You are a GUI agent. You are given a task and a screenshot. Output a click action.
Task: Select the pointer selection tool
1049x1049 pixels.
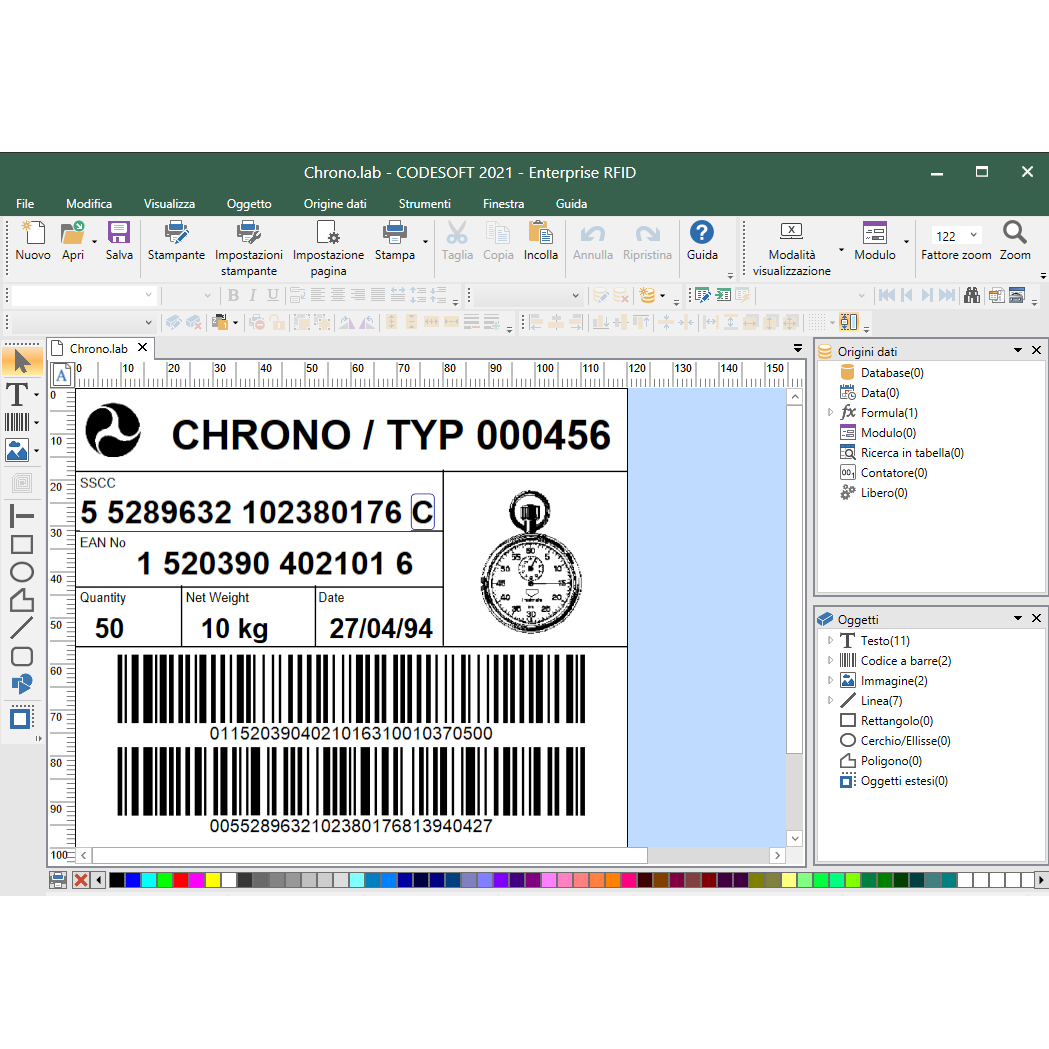click(22, 361)
